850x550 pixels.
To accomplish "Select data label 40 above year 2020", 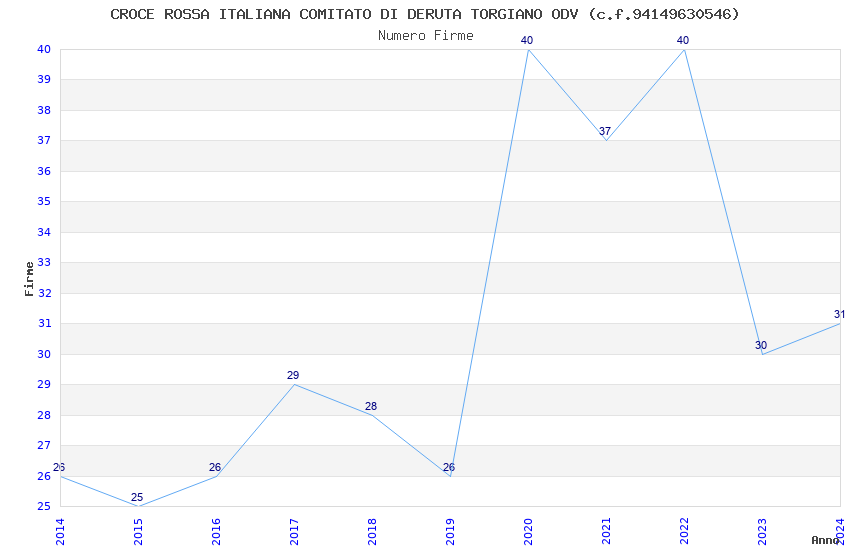I will click(x=527, y=40).
